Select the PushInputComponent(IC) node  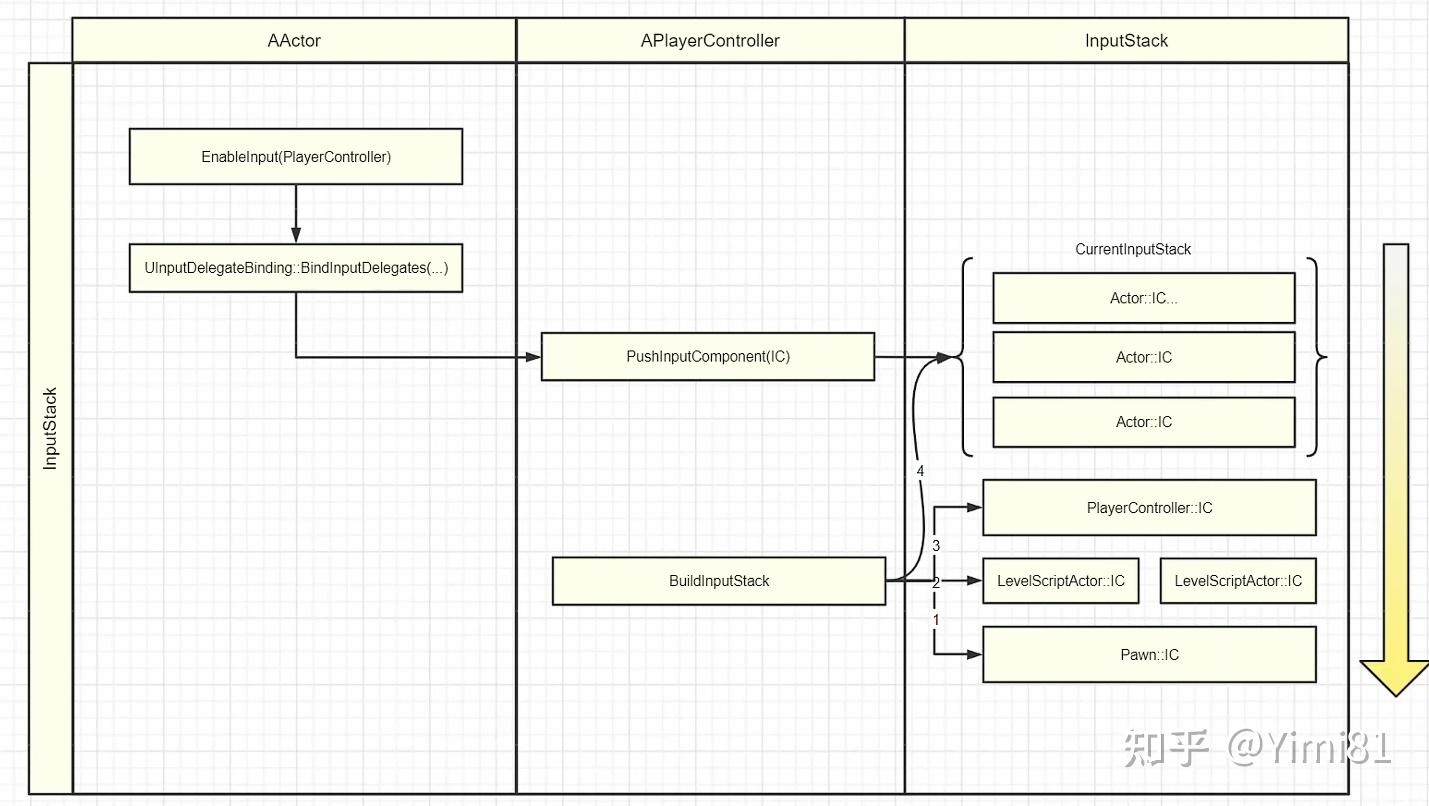click(x=708, y=357)
